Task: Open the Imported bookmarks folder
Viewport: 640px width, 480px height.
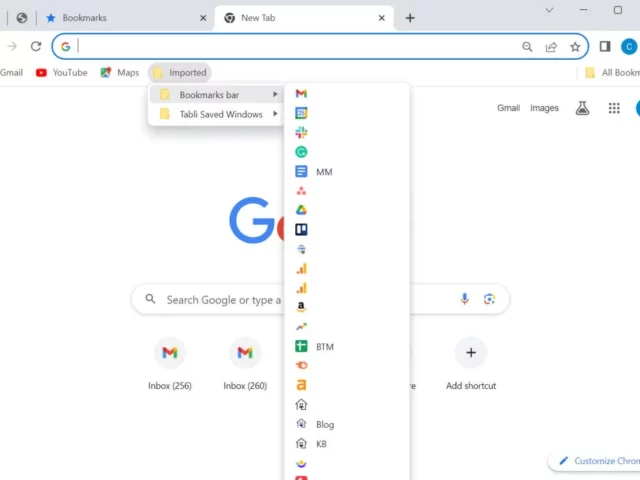Action: coord(180,73)
